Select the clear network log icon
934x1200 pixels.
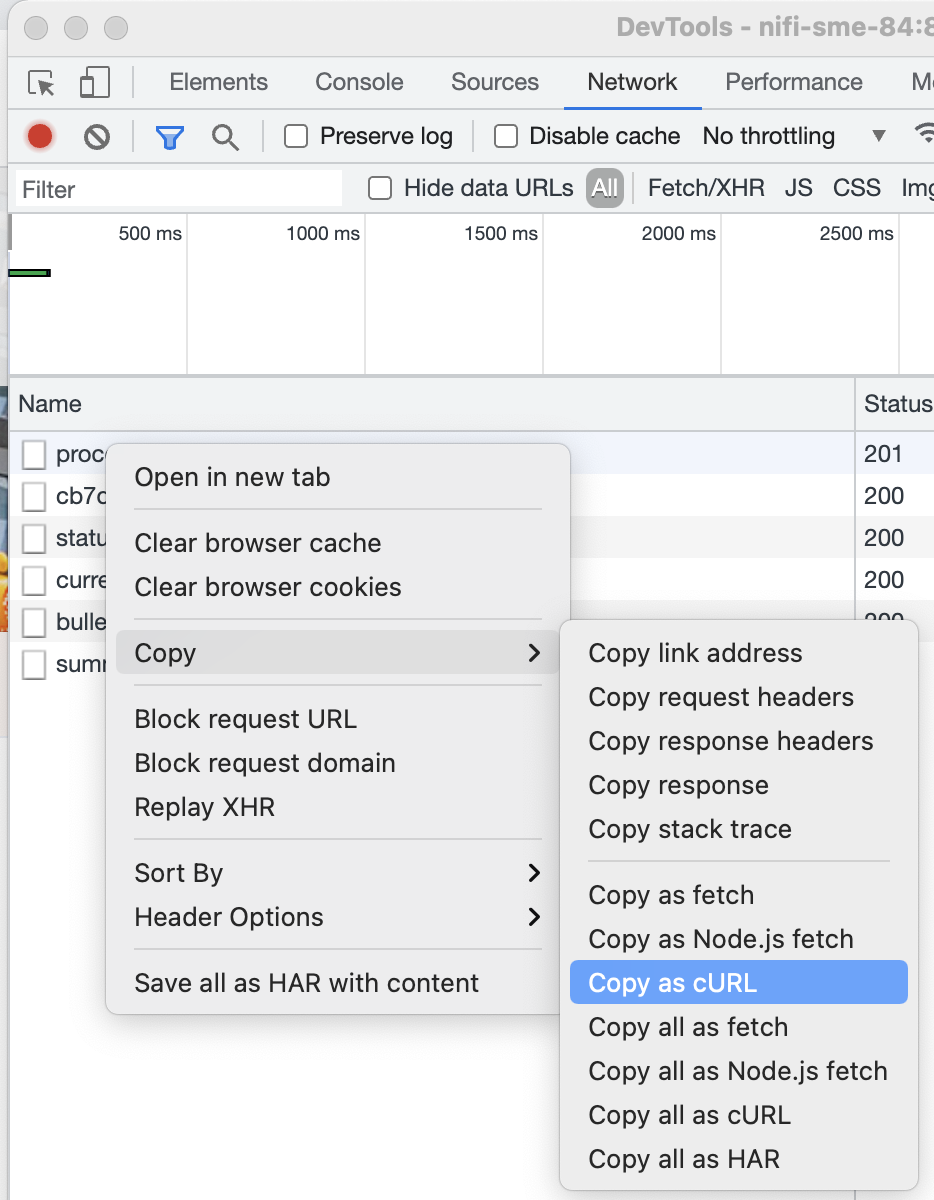[x=95, y=136]
